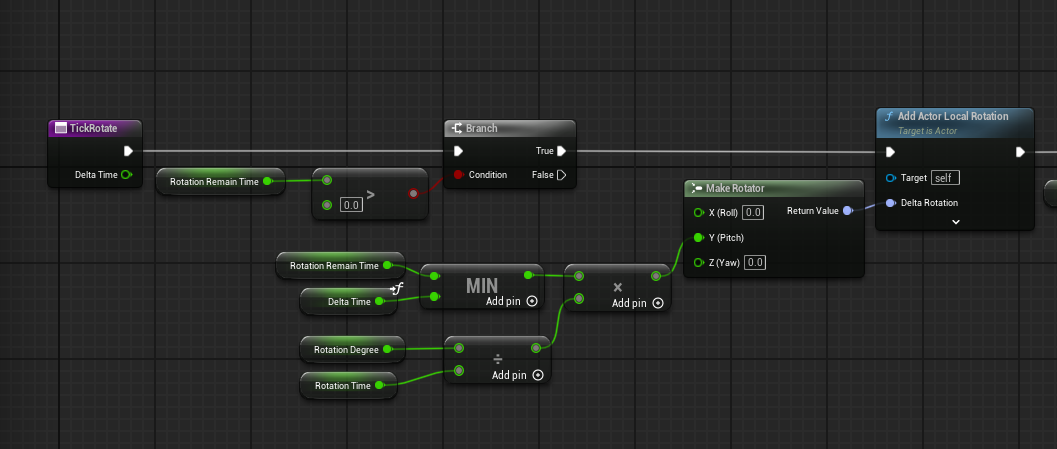Image resolution: width=1057 pixels, height=449 pixels.
Task: Click the Branch False execution pin
Action: [562, 175]
